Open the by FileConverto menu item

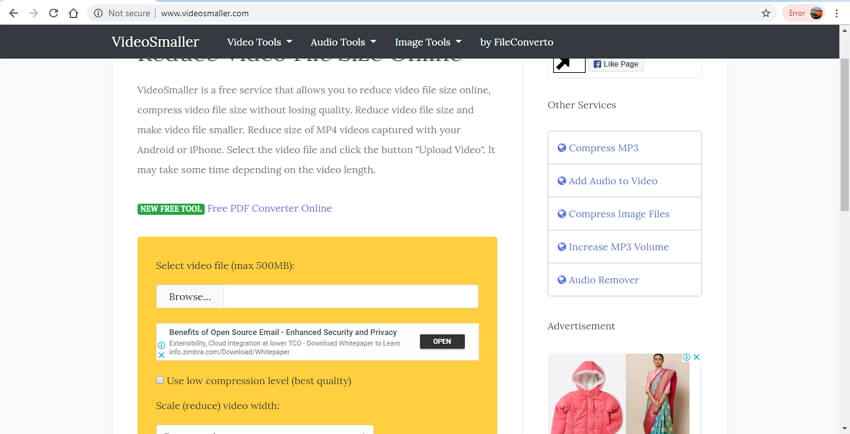(517, 42)
